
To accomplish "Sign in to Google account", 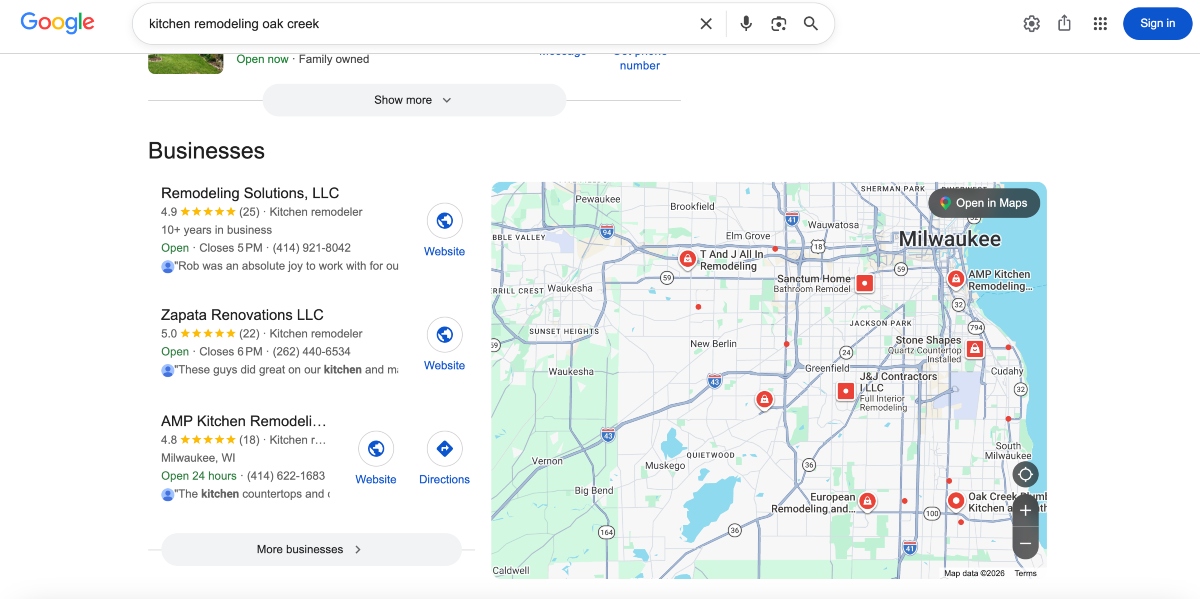I will click(1158, 24).
